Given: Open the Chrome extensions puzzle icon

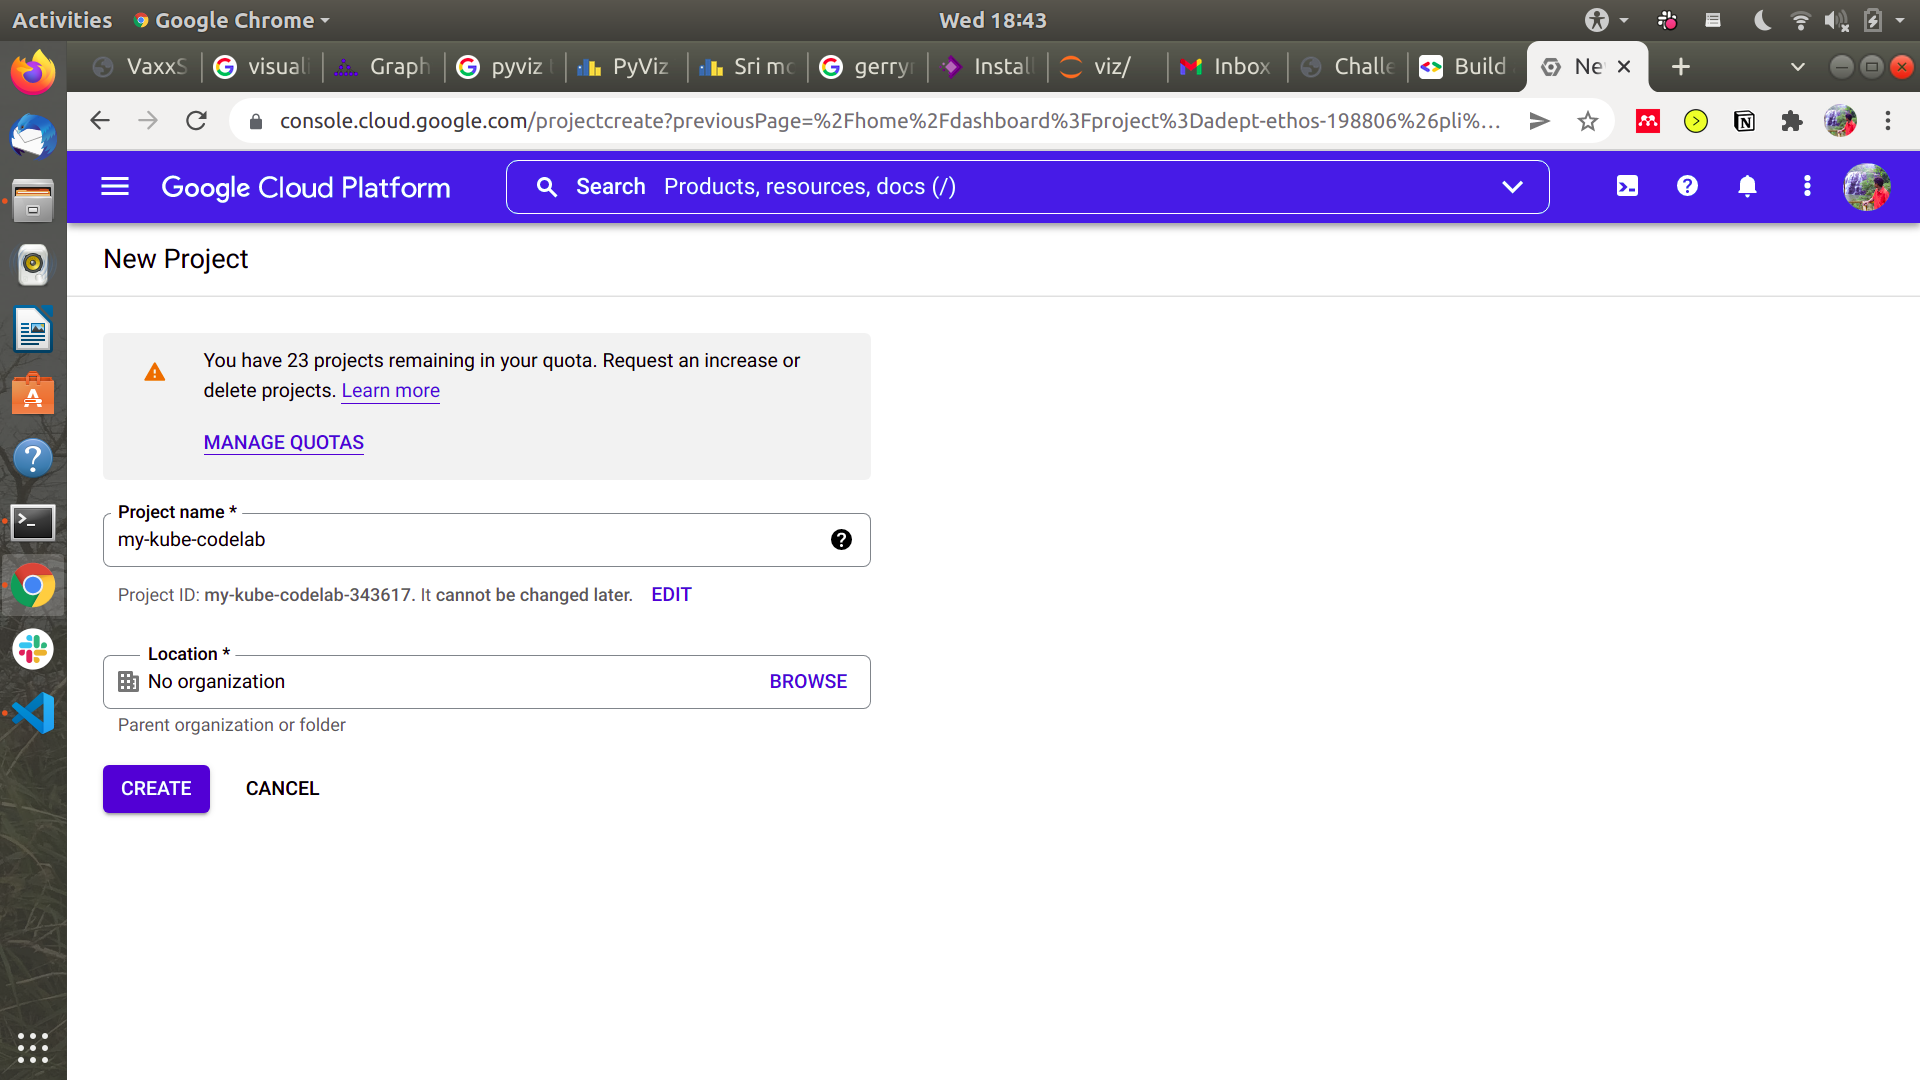Looking at the screenshot, I should (1791, 122).
